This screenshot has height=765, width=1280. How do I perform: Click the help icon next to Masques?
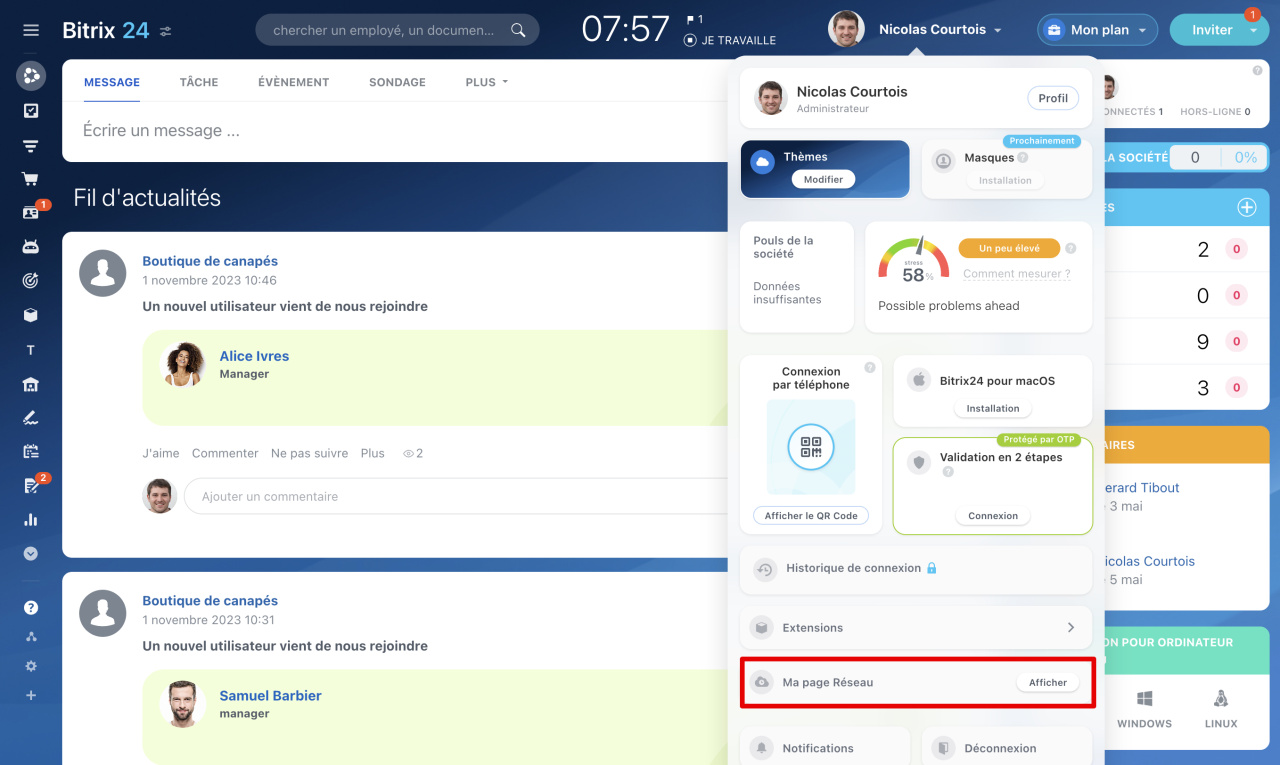(1023, 157)
